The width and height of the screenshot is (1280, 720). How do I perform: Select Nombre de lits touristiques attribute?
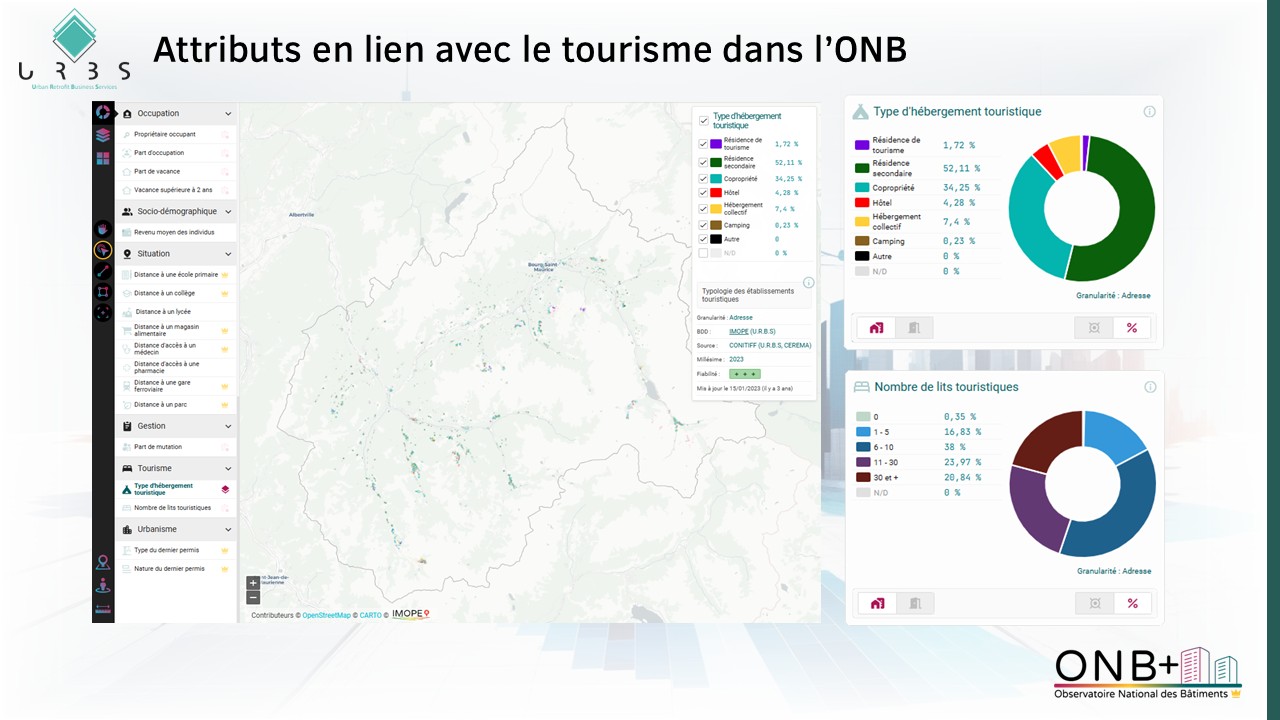[x=172, y=508]
